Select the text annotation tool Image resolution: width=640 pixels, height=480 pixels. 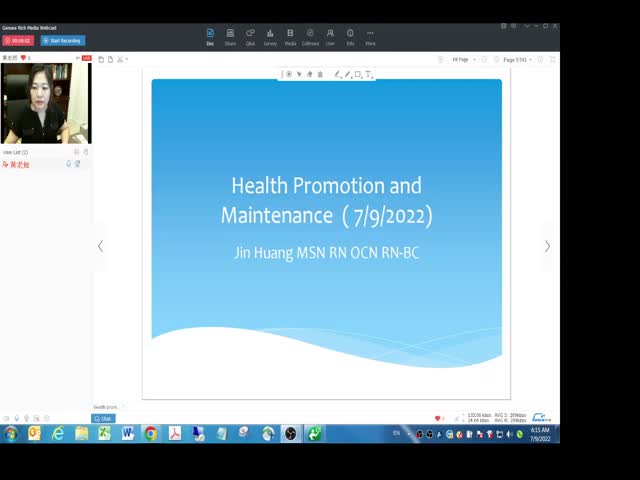click(x=368, y=74)
